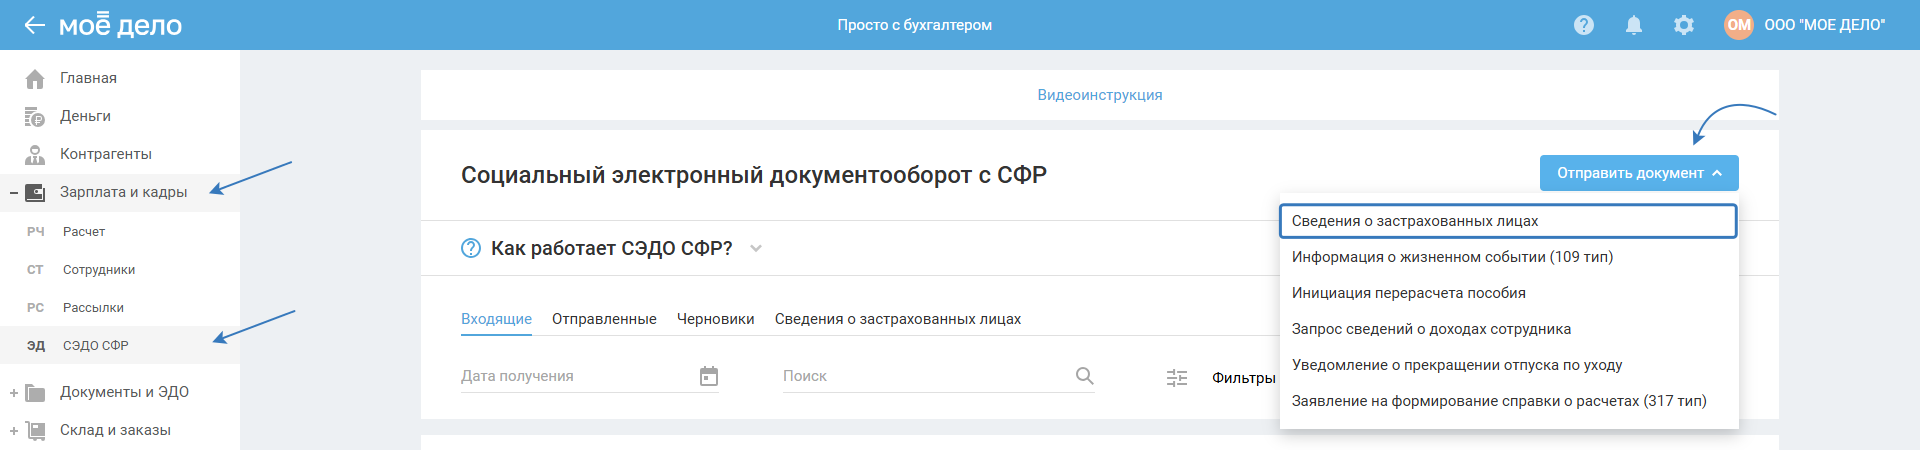Collapse the Зарплата и кадры section
Screen dimensions: 1920x450
[x=14, y=192]
